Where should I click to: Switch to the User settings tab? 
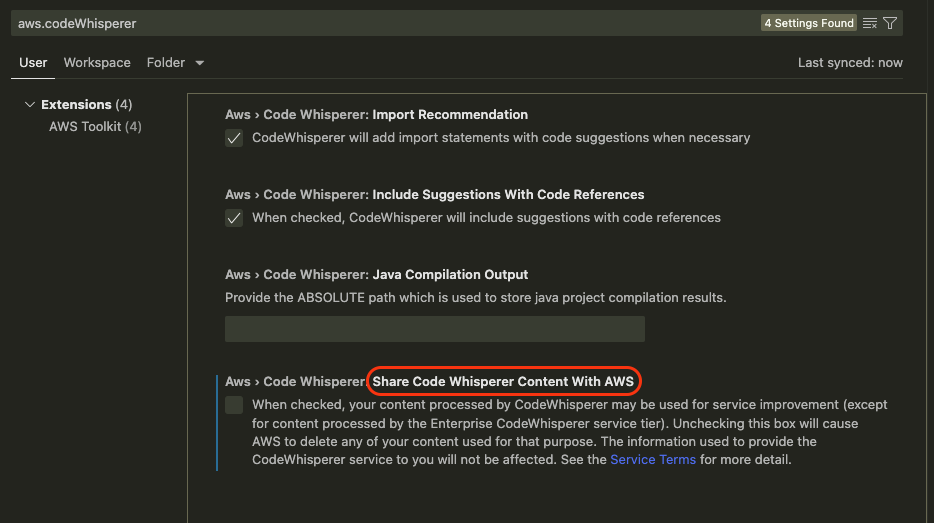(x=33, y=62)
